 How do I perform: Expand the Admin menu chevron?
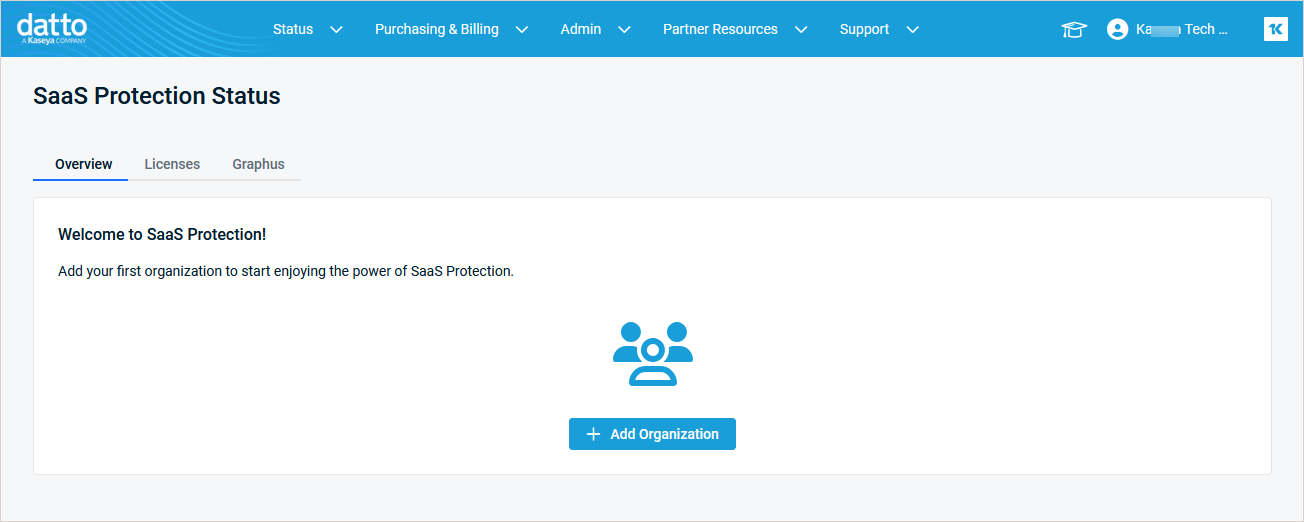(624, 30)
